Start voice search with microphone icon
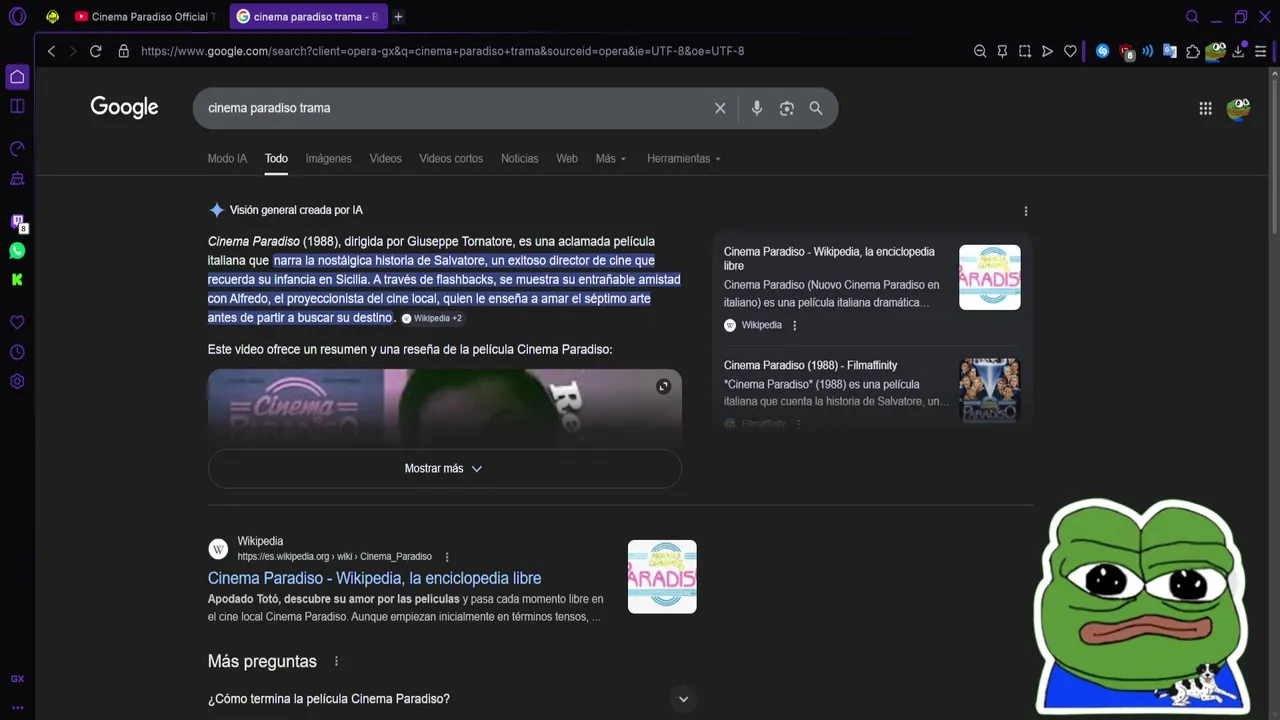1280x720 pixels. (x=757, y=108)
